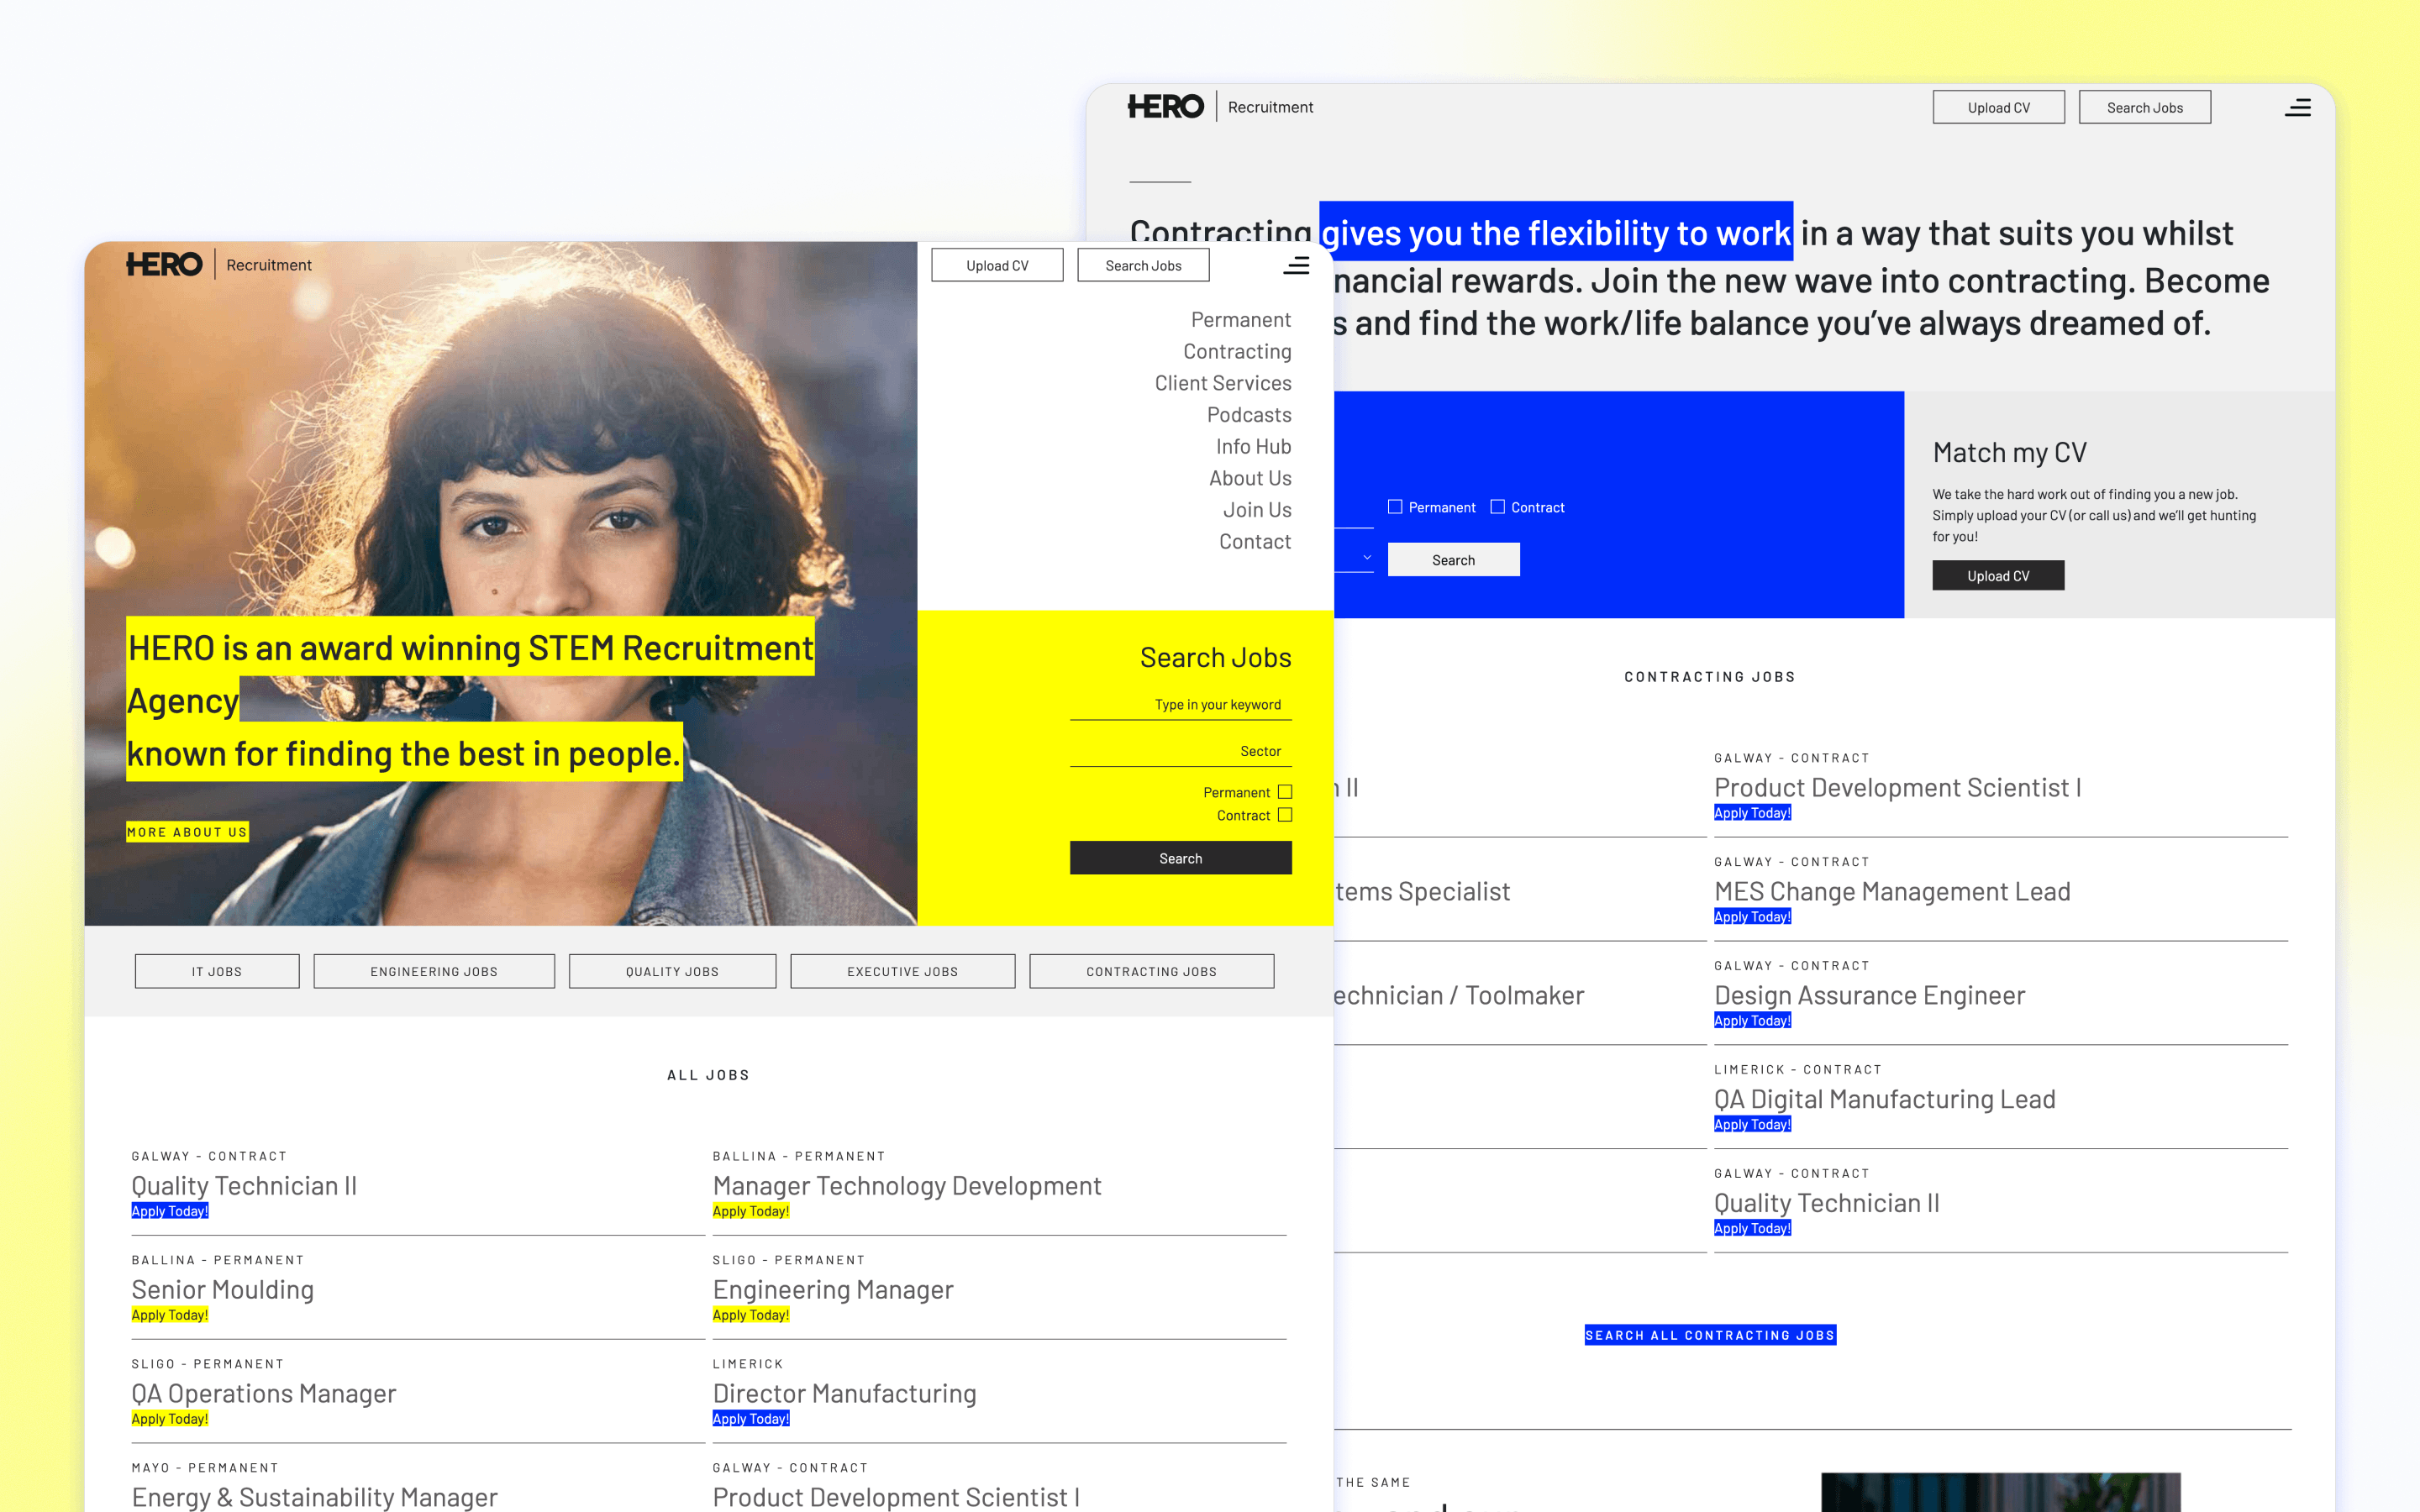Click Apply Today under MES Change Management Lead
Viewport: 2420px width, 1512px height.
click(x=1752, y=917)
